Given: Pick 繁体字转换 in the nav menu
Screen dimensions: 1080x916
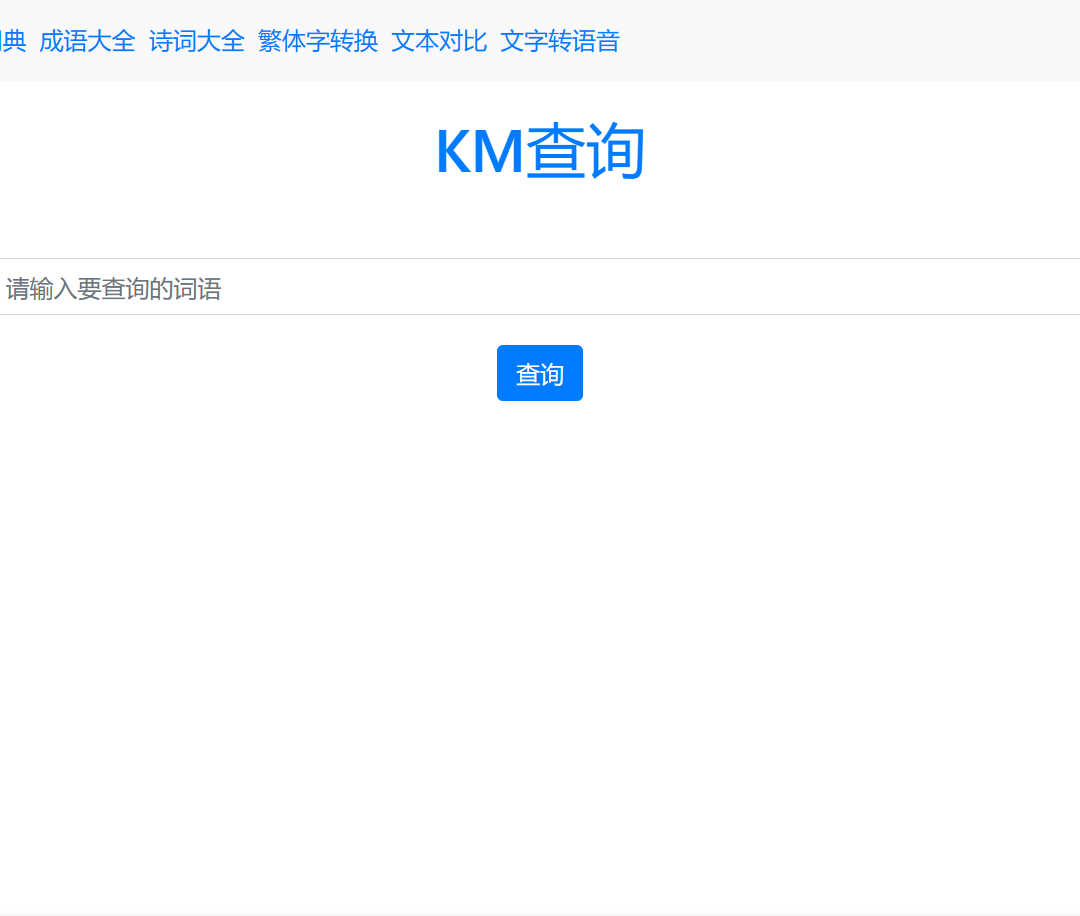Looking at the screenshot, I should [318, 41].
